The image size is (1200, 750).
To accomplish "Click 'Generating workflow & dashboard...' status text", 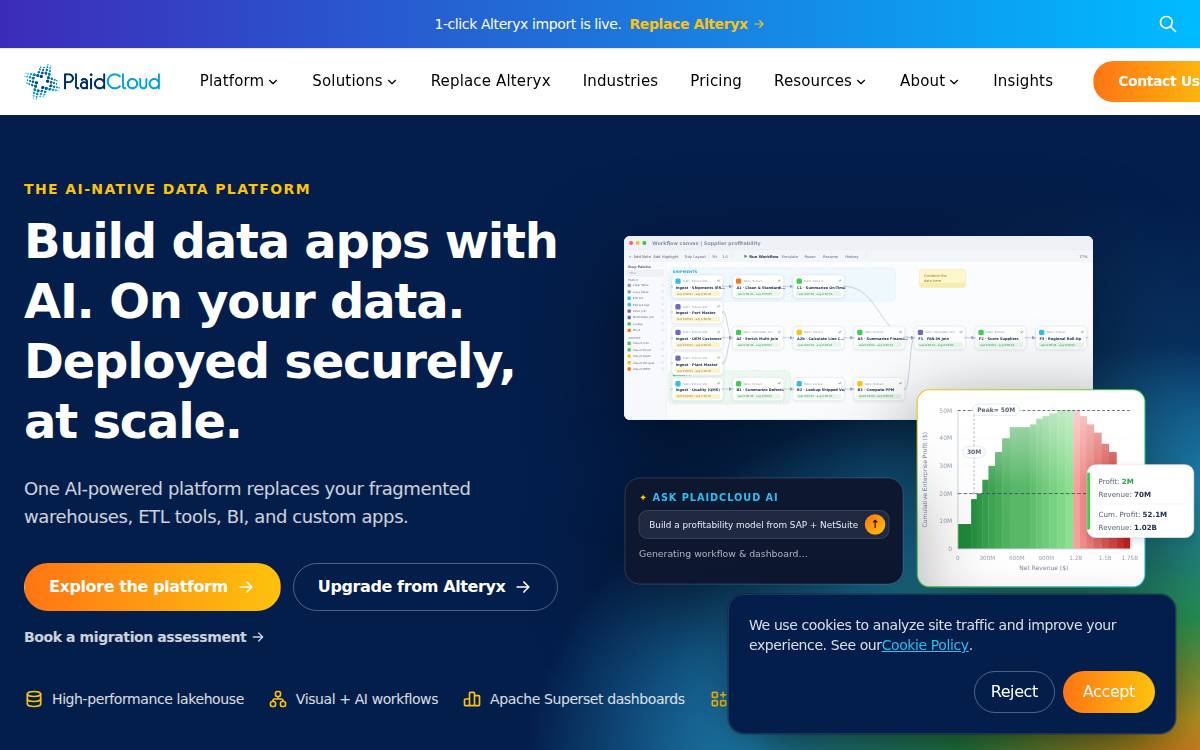I will [x=723, y=554].
